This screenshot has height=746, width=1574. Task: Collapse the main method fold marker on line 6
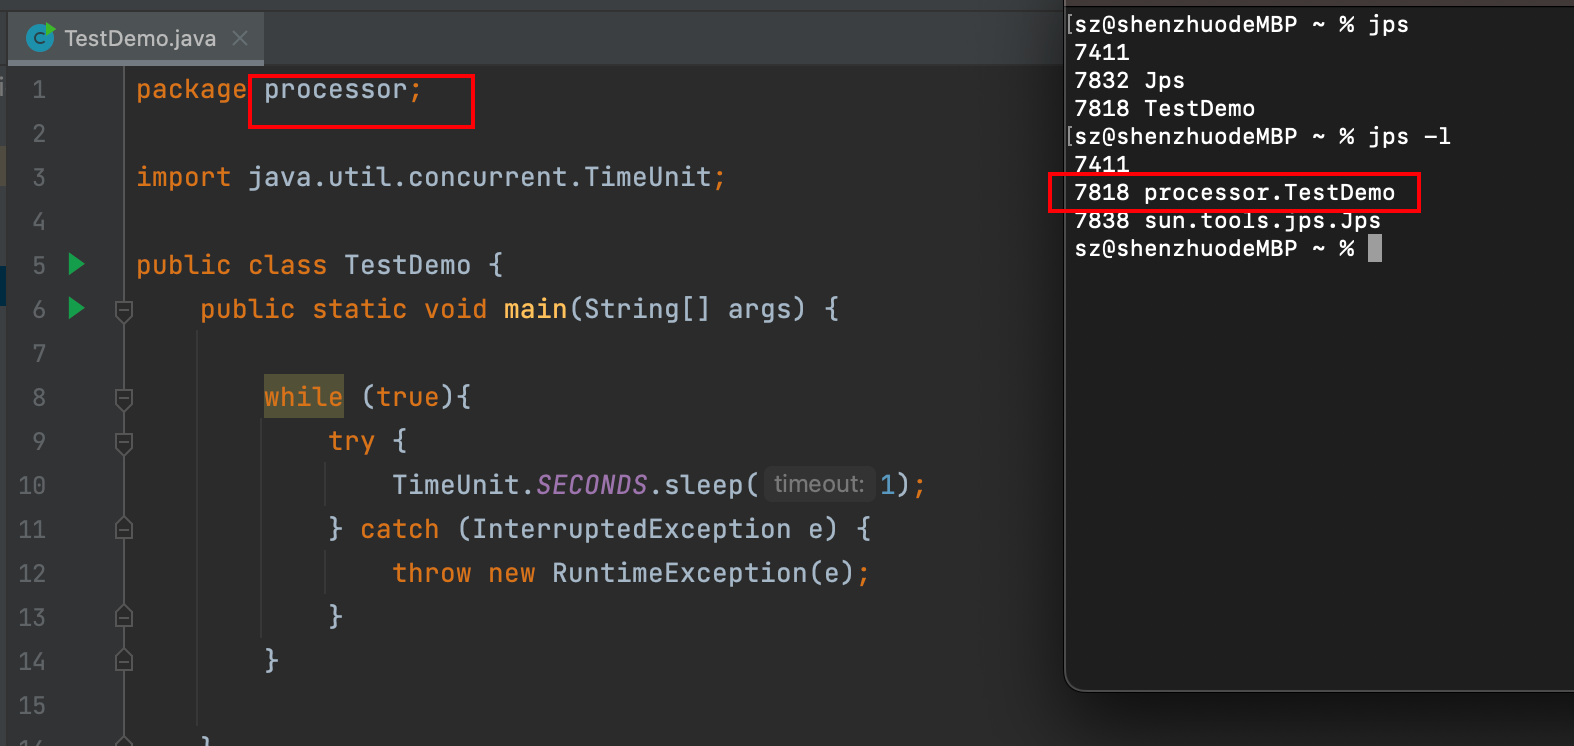pyautogui.click(x=124, y=311)
